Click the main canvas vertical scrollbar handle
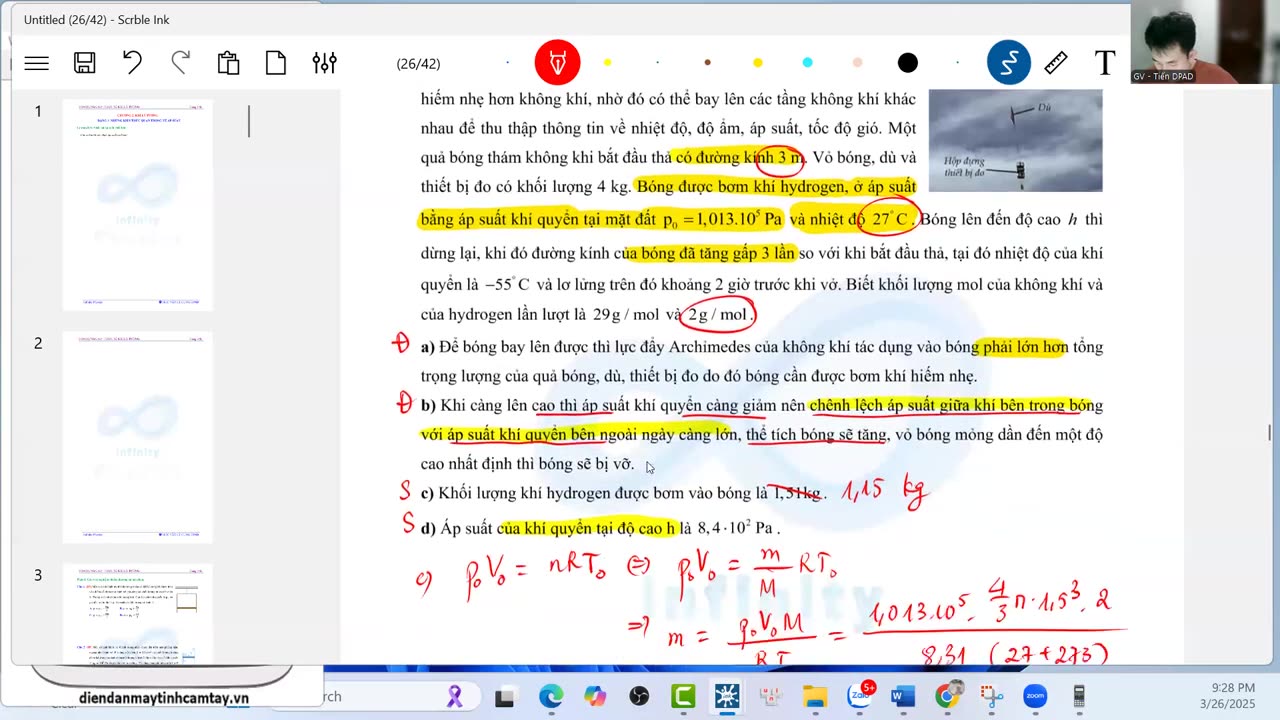The image size is (1280, 720). (1270, 432)
